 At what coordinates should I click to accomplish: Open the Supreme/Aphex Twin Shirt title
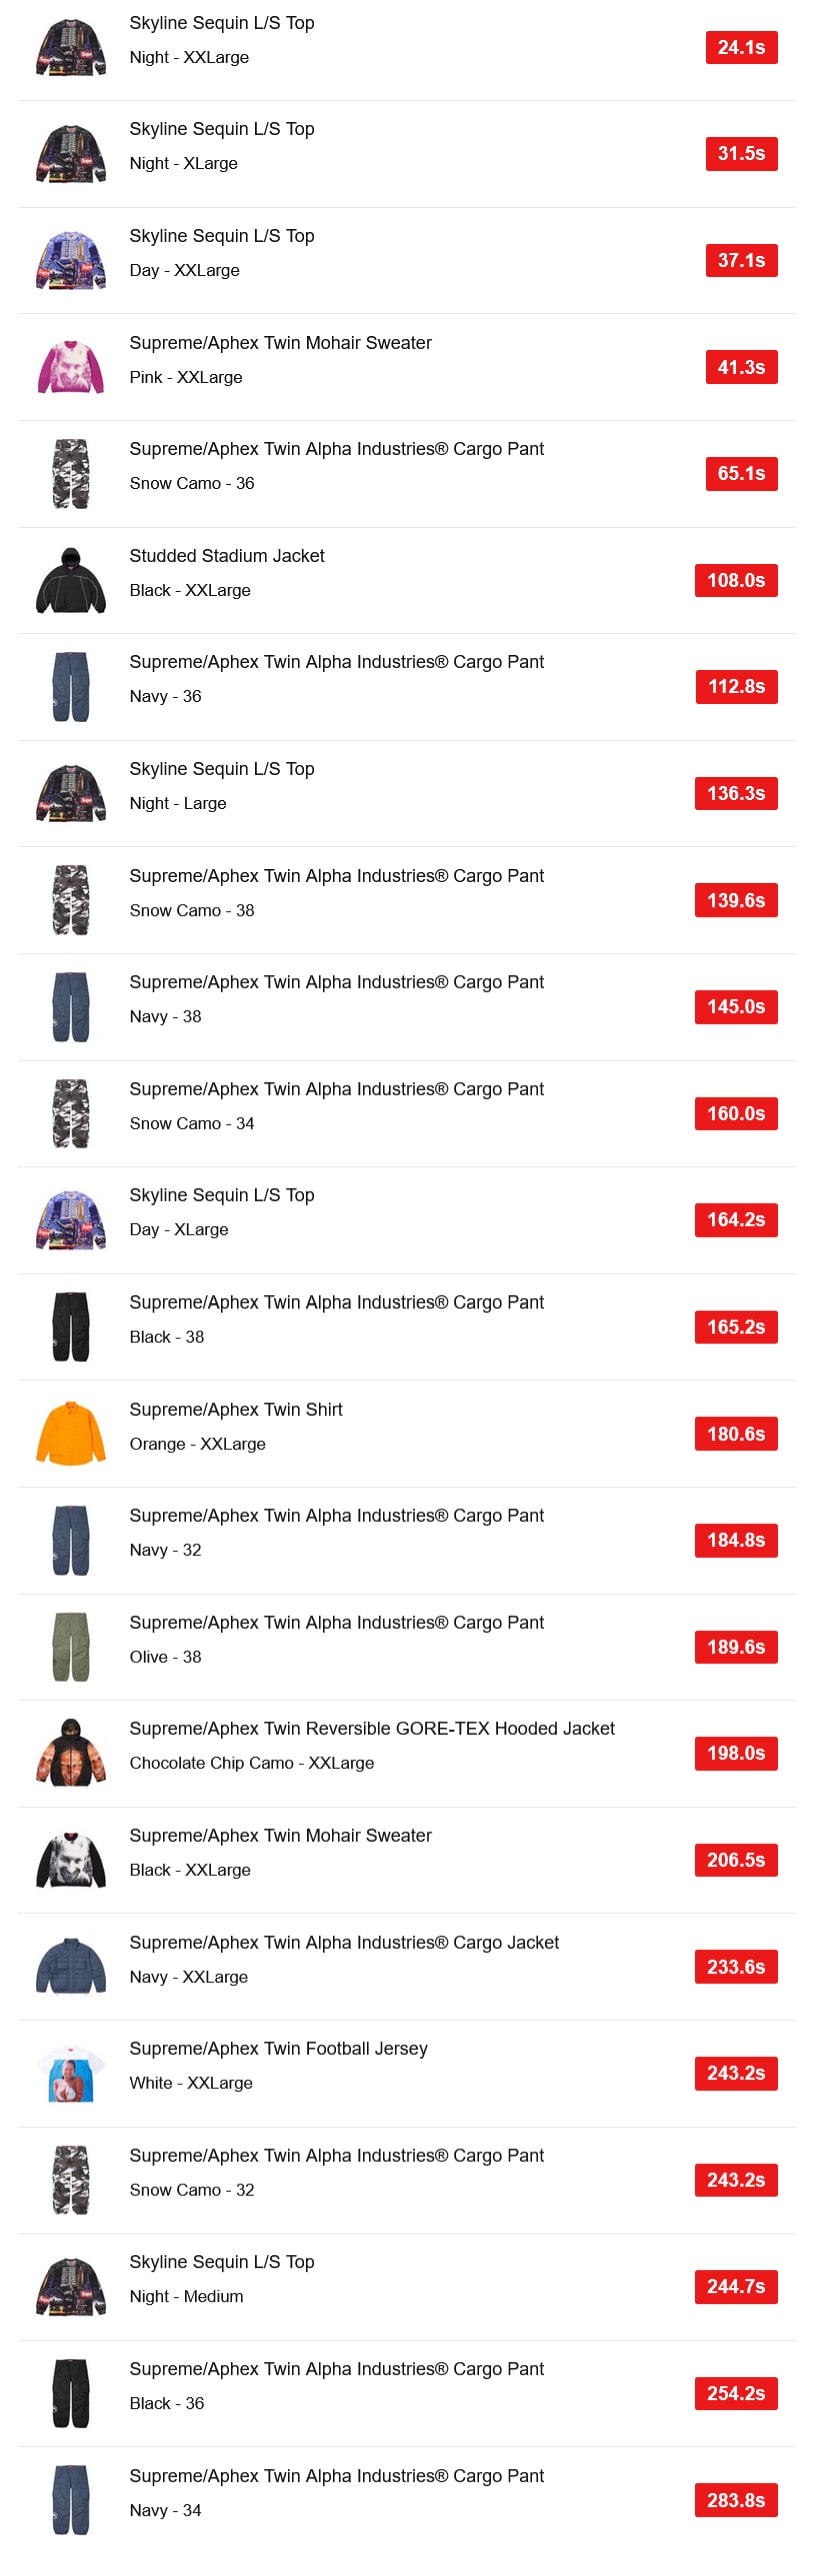tap(236, 1409)
